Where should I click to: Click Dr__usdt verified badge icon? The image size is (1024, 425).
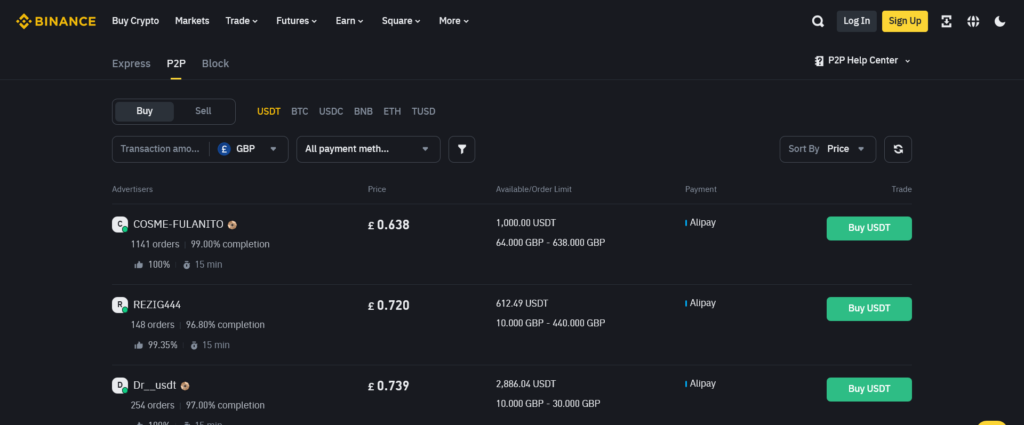(185, 386)
